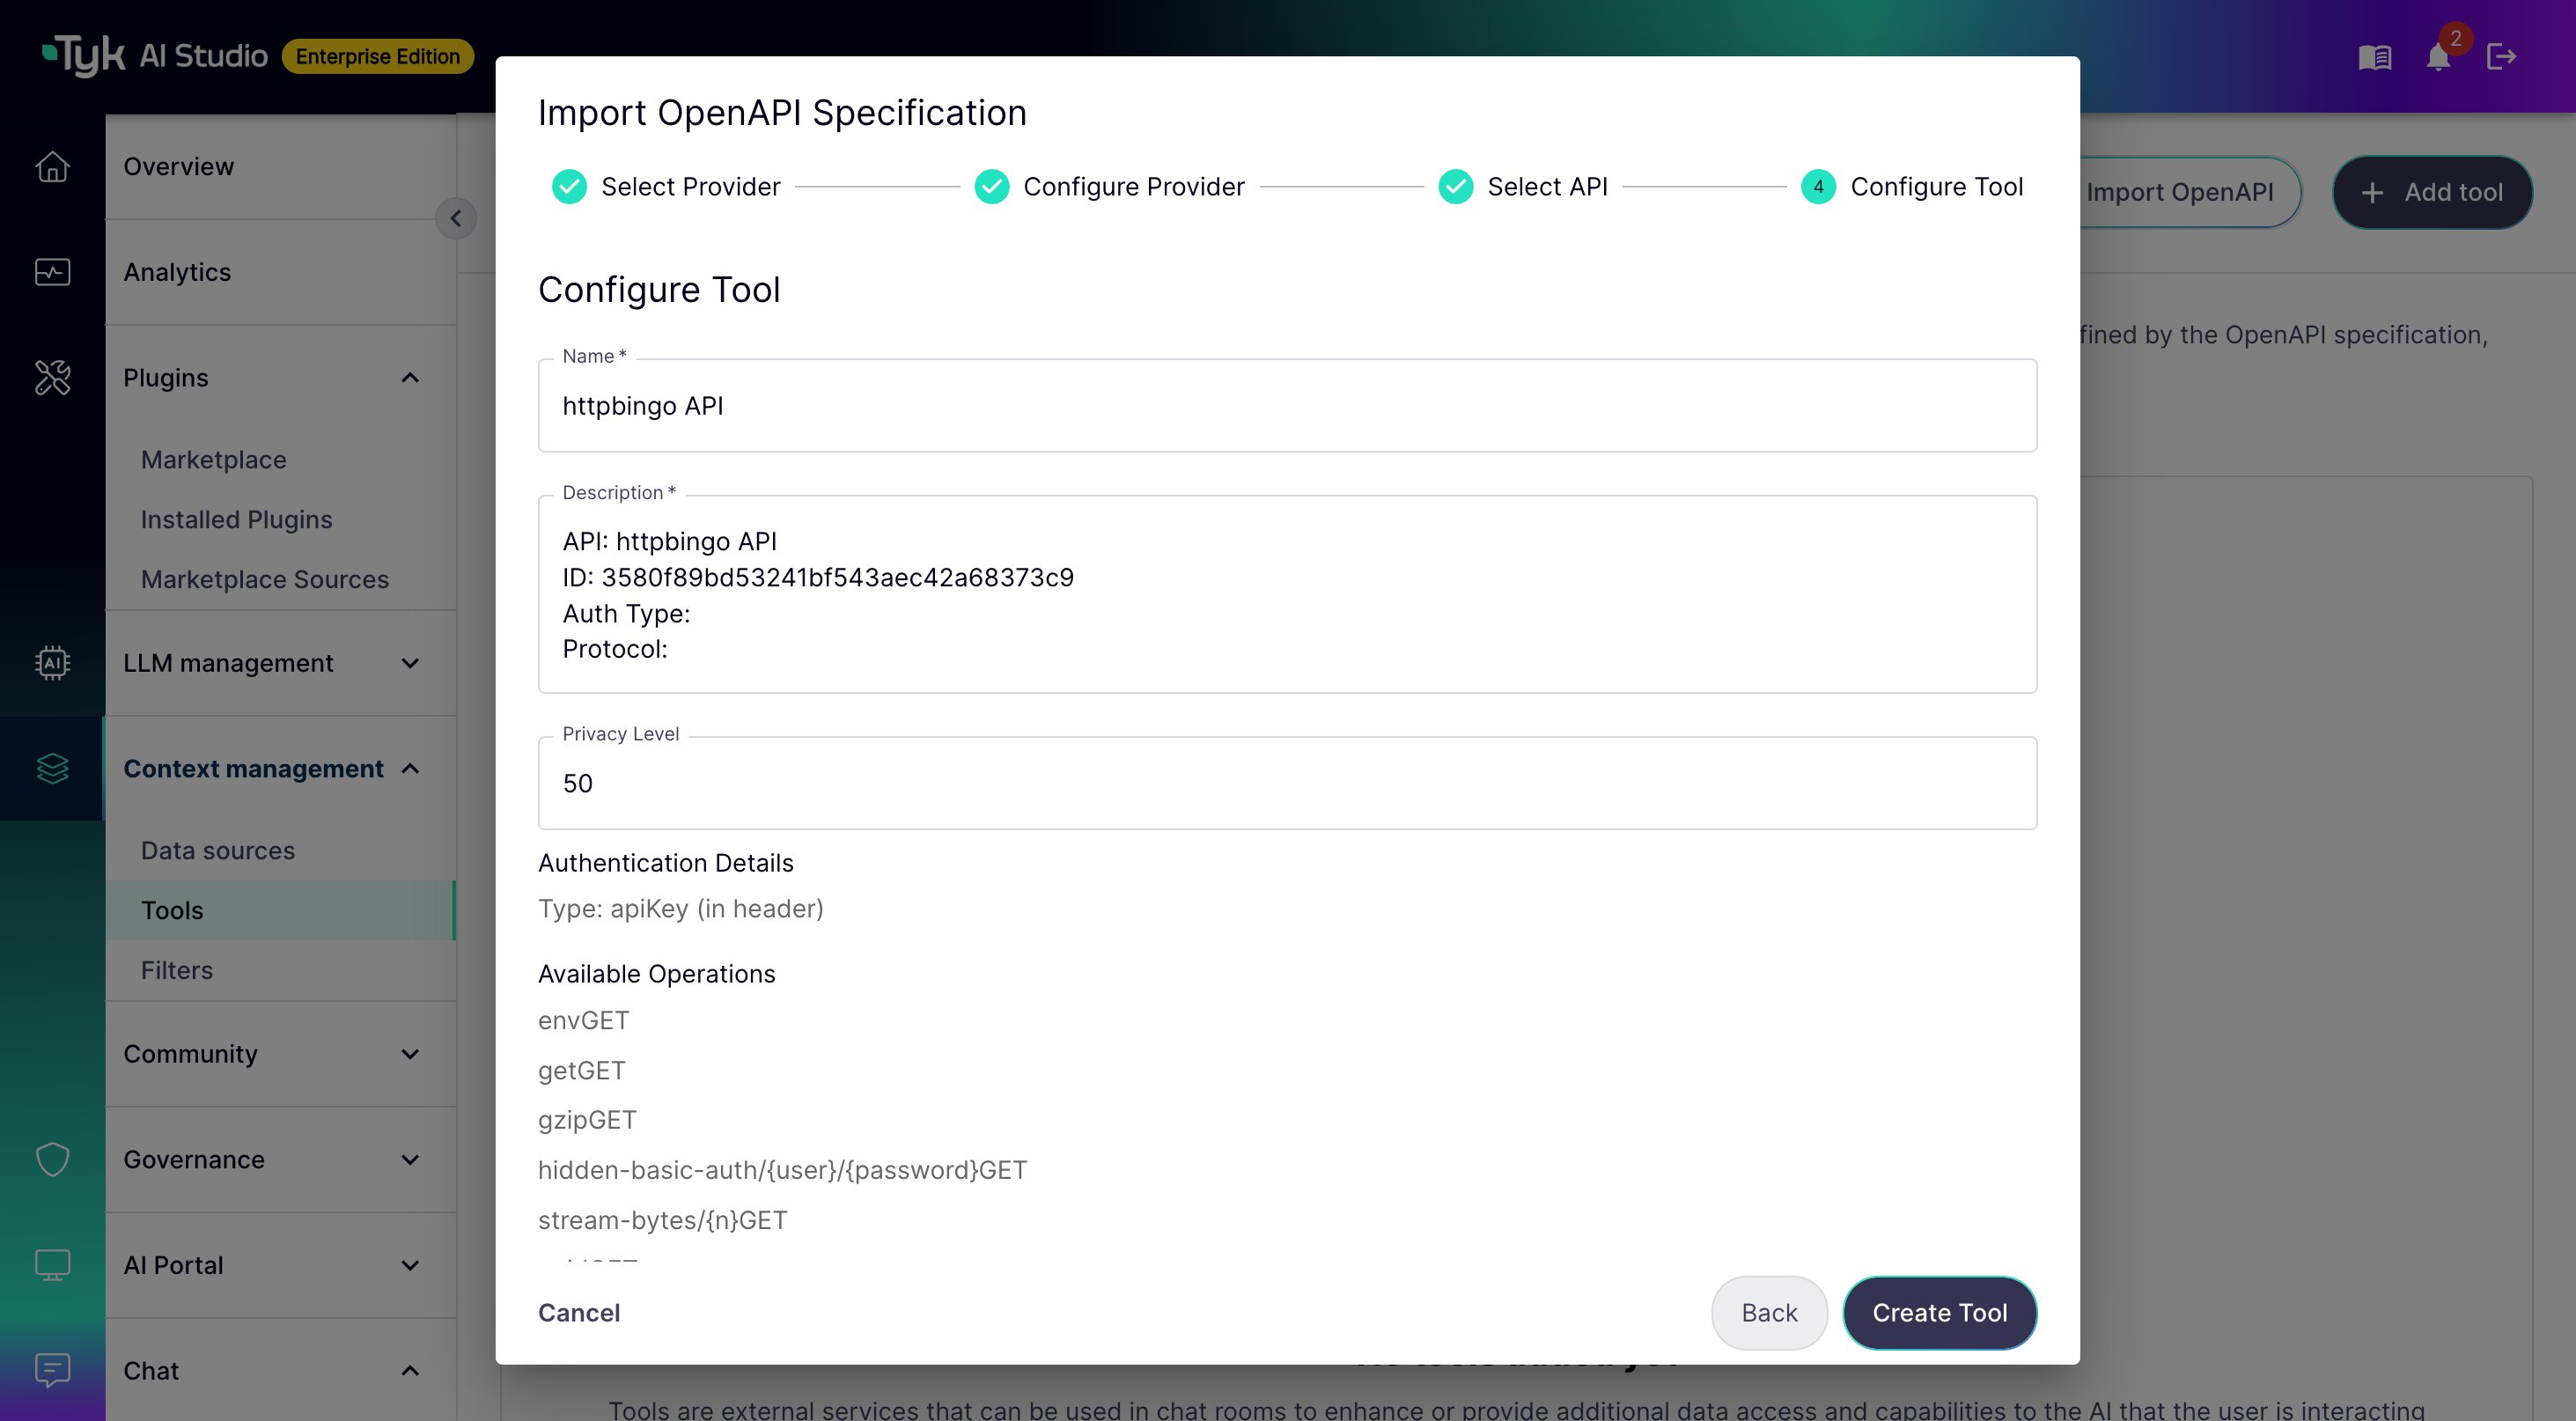Click the envGET operation
The width and height of the screenshot is (2576, 1421).
[584, 1021]
